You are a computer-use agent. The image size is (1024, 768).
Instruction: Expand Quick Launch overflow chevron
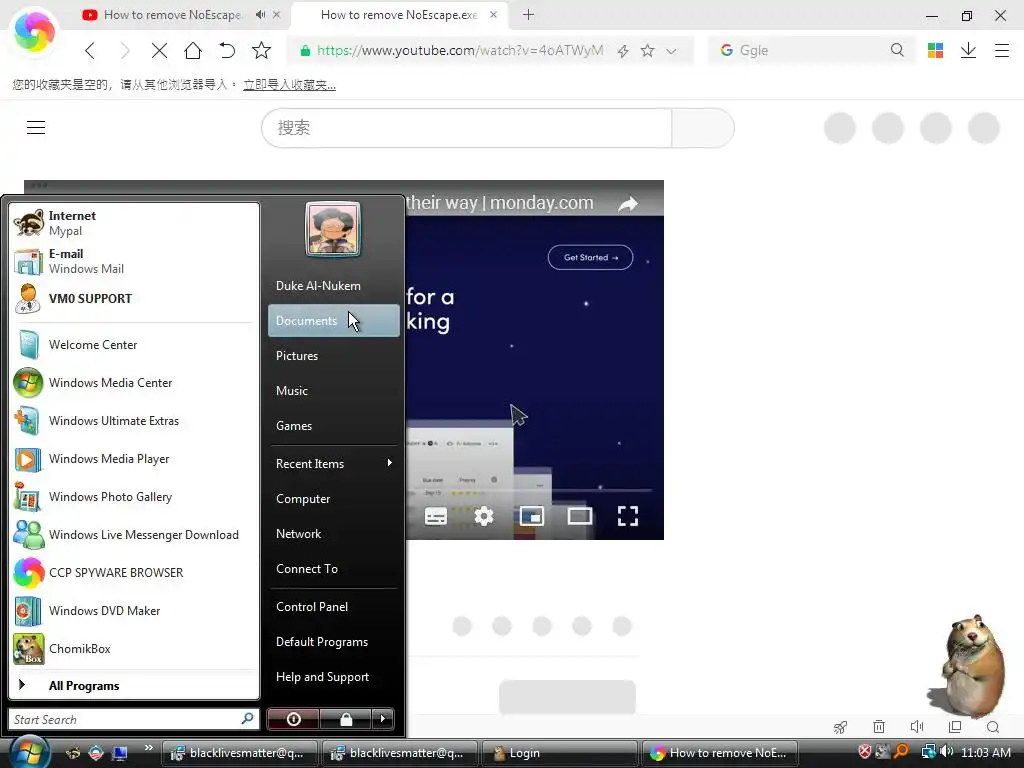click(148, 748)
